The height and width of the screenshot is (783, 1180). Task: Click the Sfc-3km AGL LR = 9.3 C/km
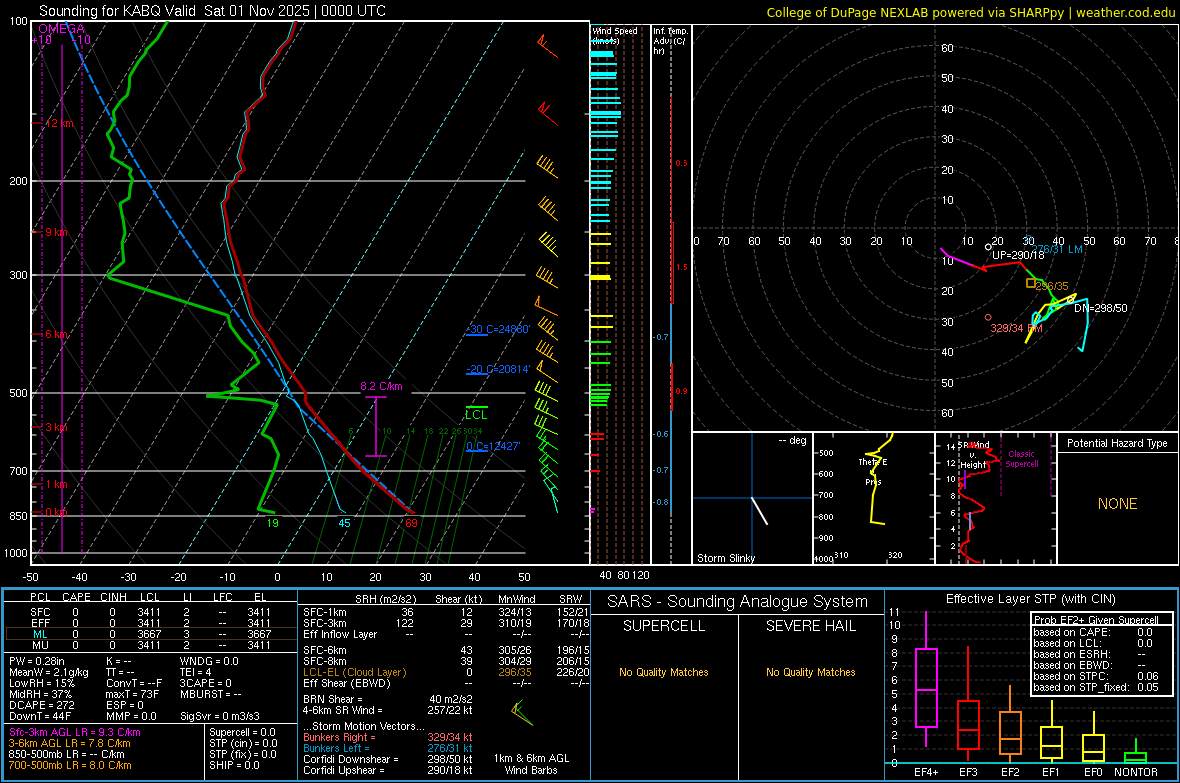point(75,732)
